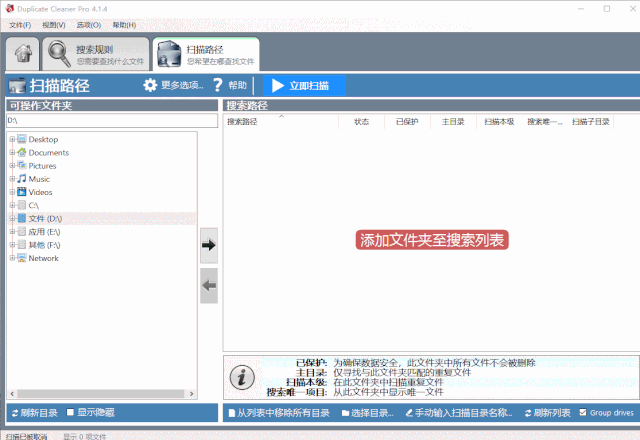Switch to the 搜索规则 tab
This screenshot has width=640, height=440.
coord(96,54)
